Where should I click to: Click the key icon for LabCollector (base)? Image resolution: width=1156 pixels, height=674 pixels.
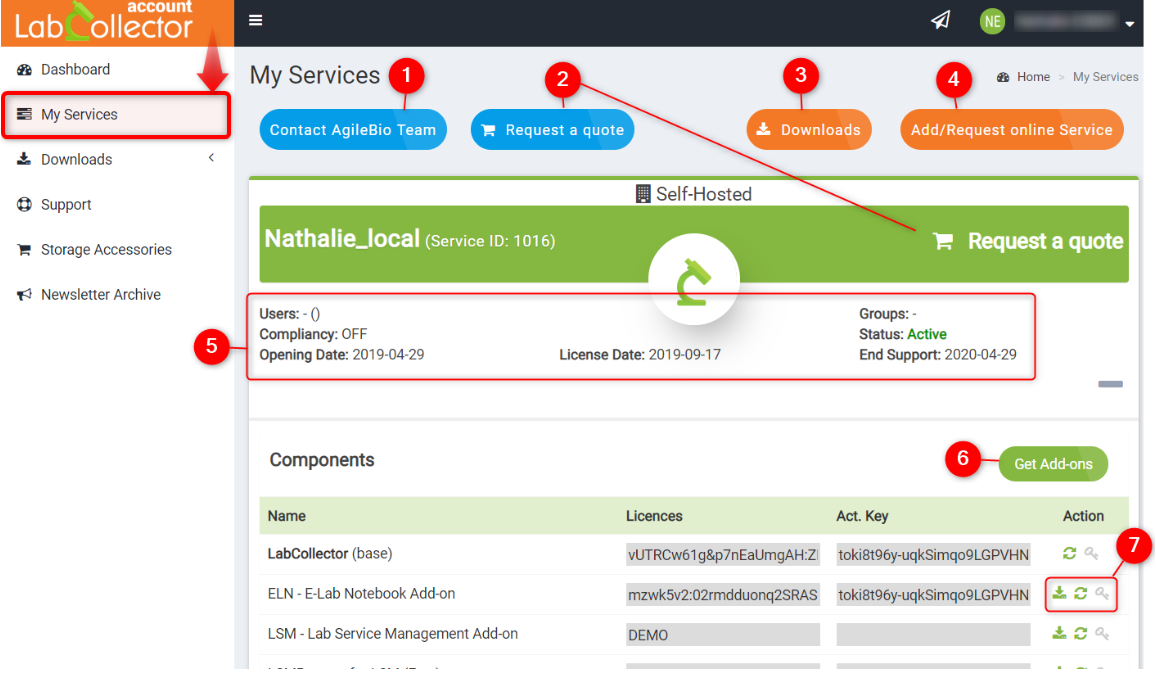pyautogui.click(x=1091, y=553)
